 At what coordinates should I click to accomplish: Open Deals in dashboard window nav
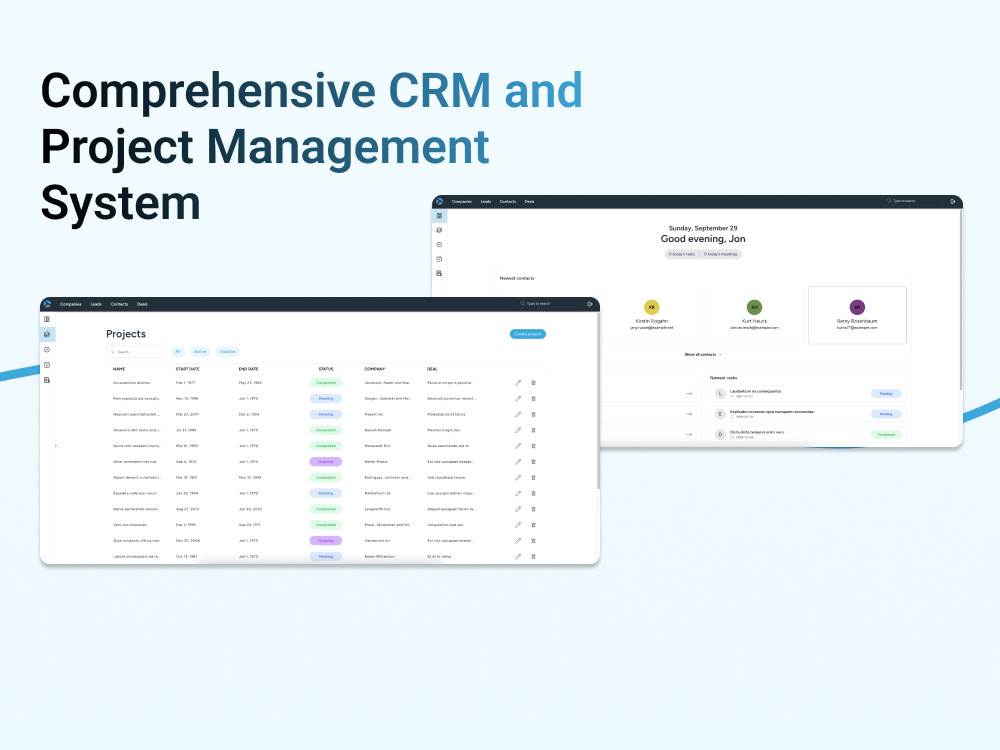coord(529,202)
